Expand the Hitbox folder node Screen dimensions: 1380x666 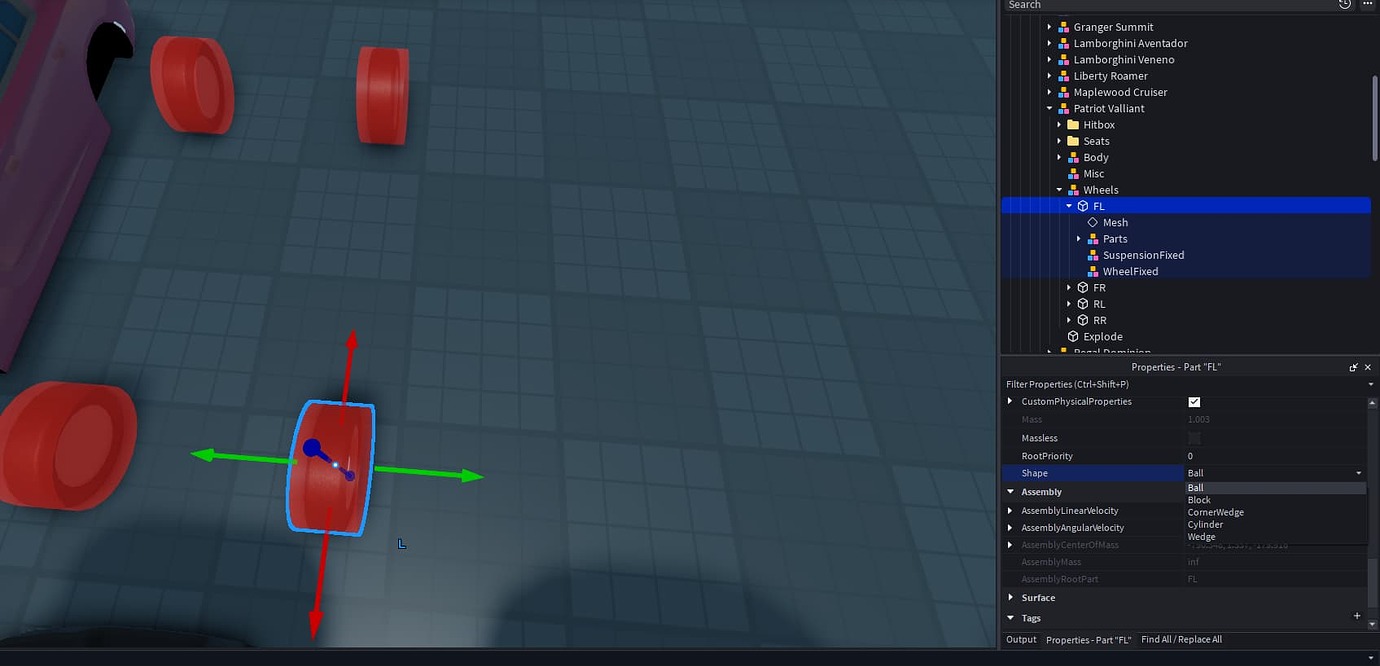click(1059, 125)
